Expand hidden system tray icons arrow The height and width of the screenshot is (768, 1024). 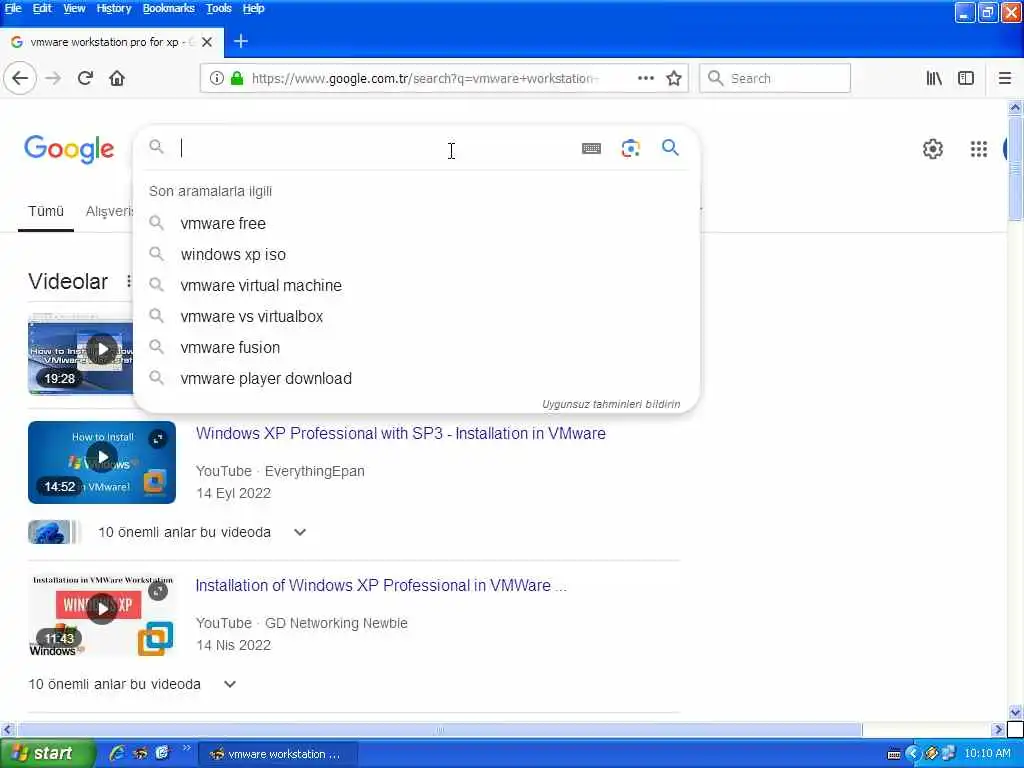[x=913, y=754]
